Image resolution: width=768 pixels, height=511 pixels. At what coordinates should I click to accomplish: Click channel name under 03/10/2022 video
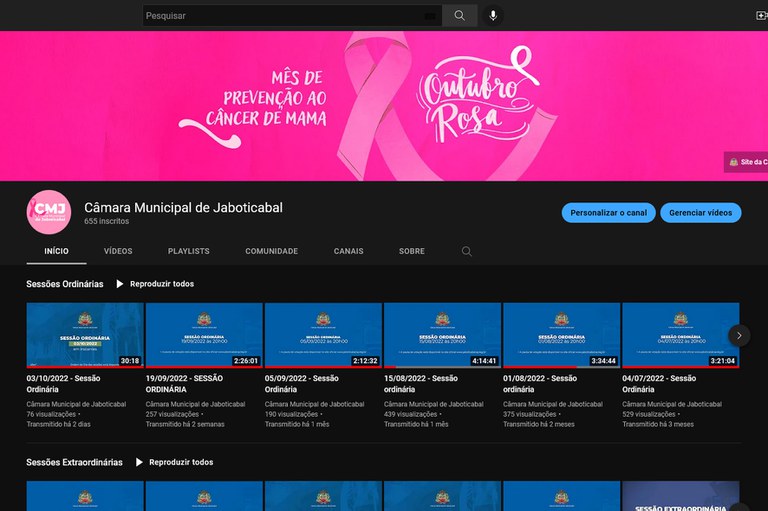point(76,404)
